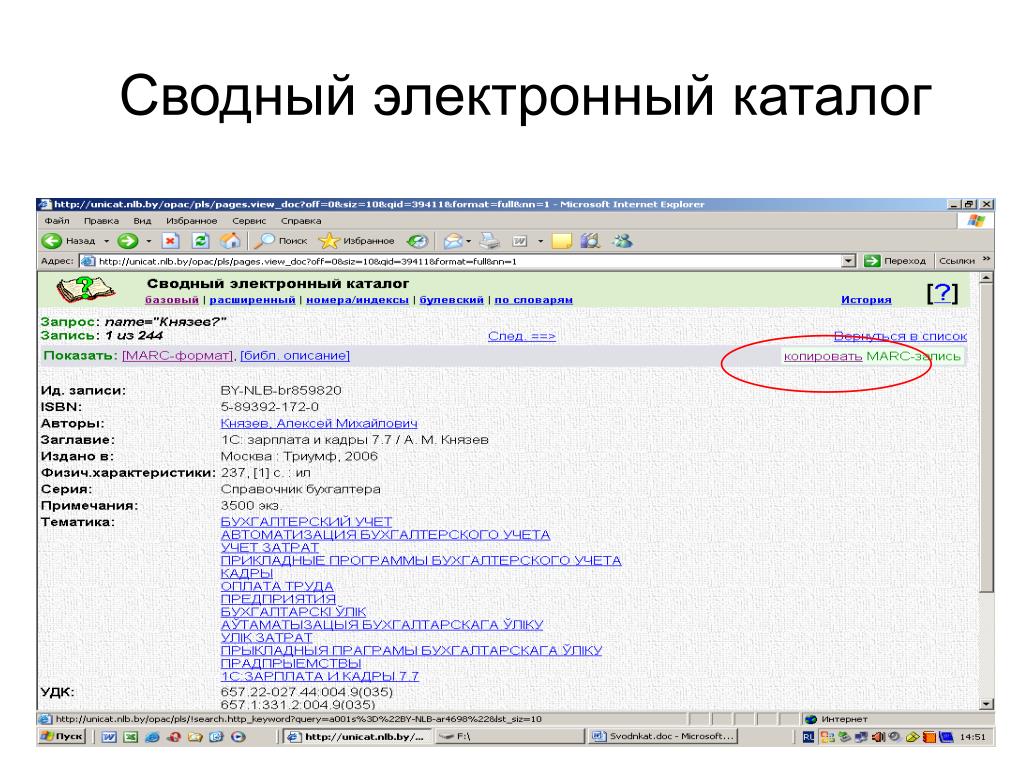
Task: Show [библ. описание] view
Action: (x=295, y=356)
